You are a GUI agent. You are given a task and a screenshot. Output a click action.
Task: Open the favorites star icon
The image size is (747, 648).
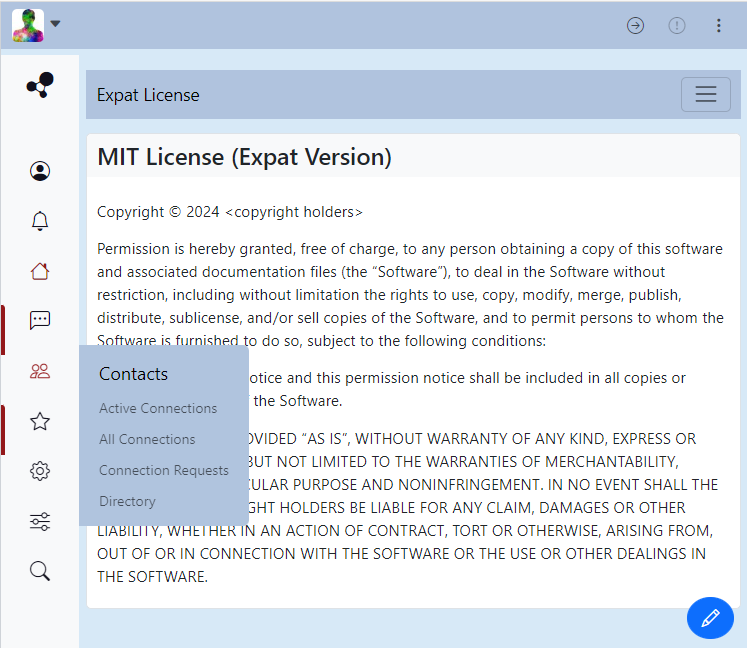40,421
